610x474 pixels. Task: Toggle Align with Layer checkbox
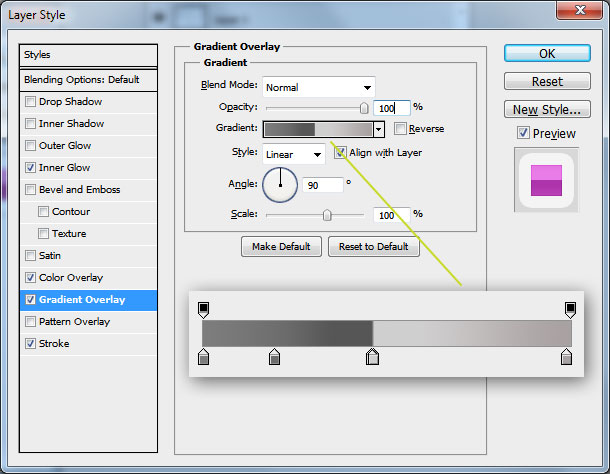click(340, 153)
